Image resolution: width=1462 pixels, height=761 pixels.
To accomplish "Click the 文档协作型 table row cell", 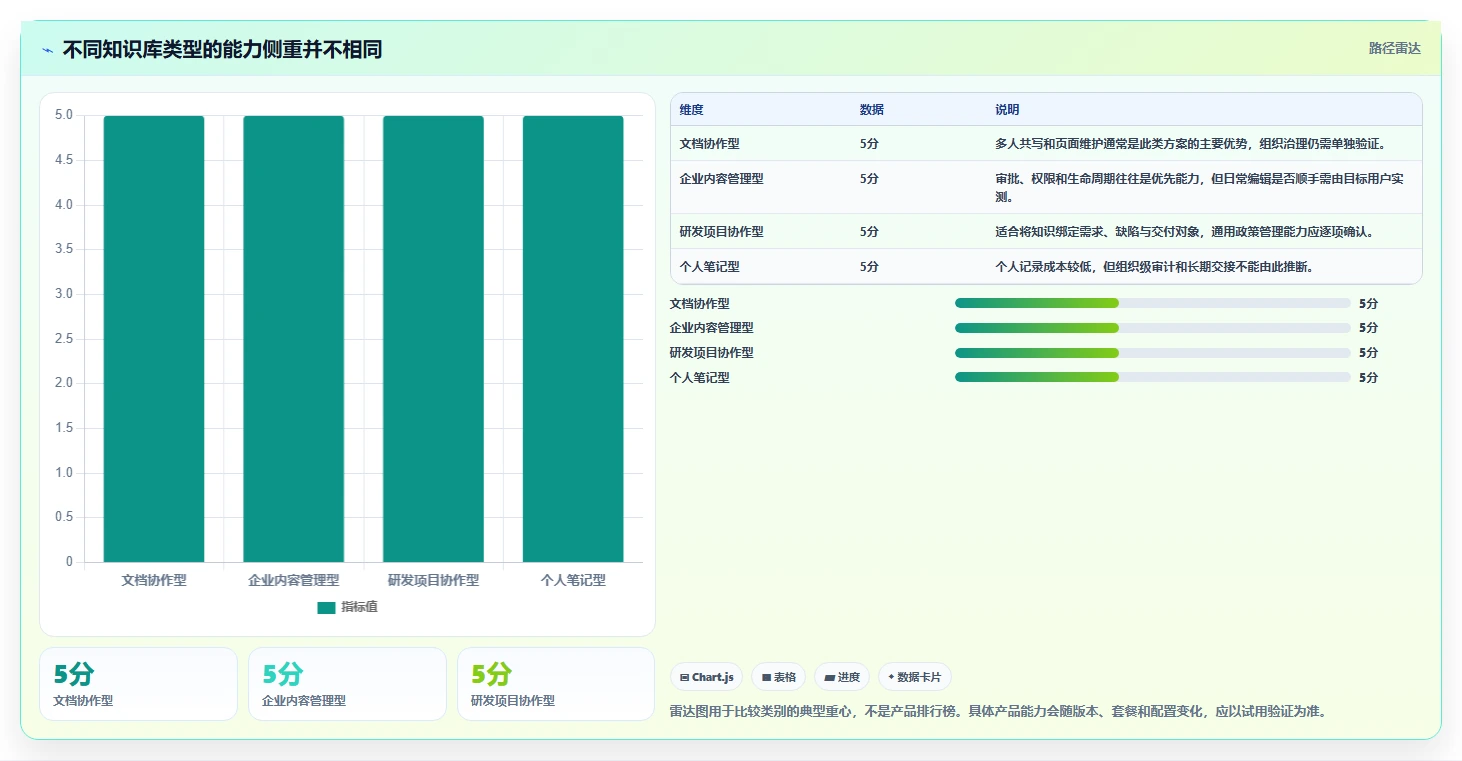I will pos(710,144).
